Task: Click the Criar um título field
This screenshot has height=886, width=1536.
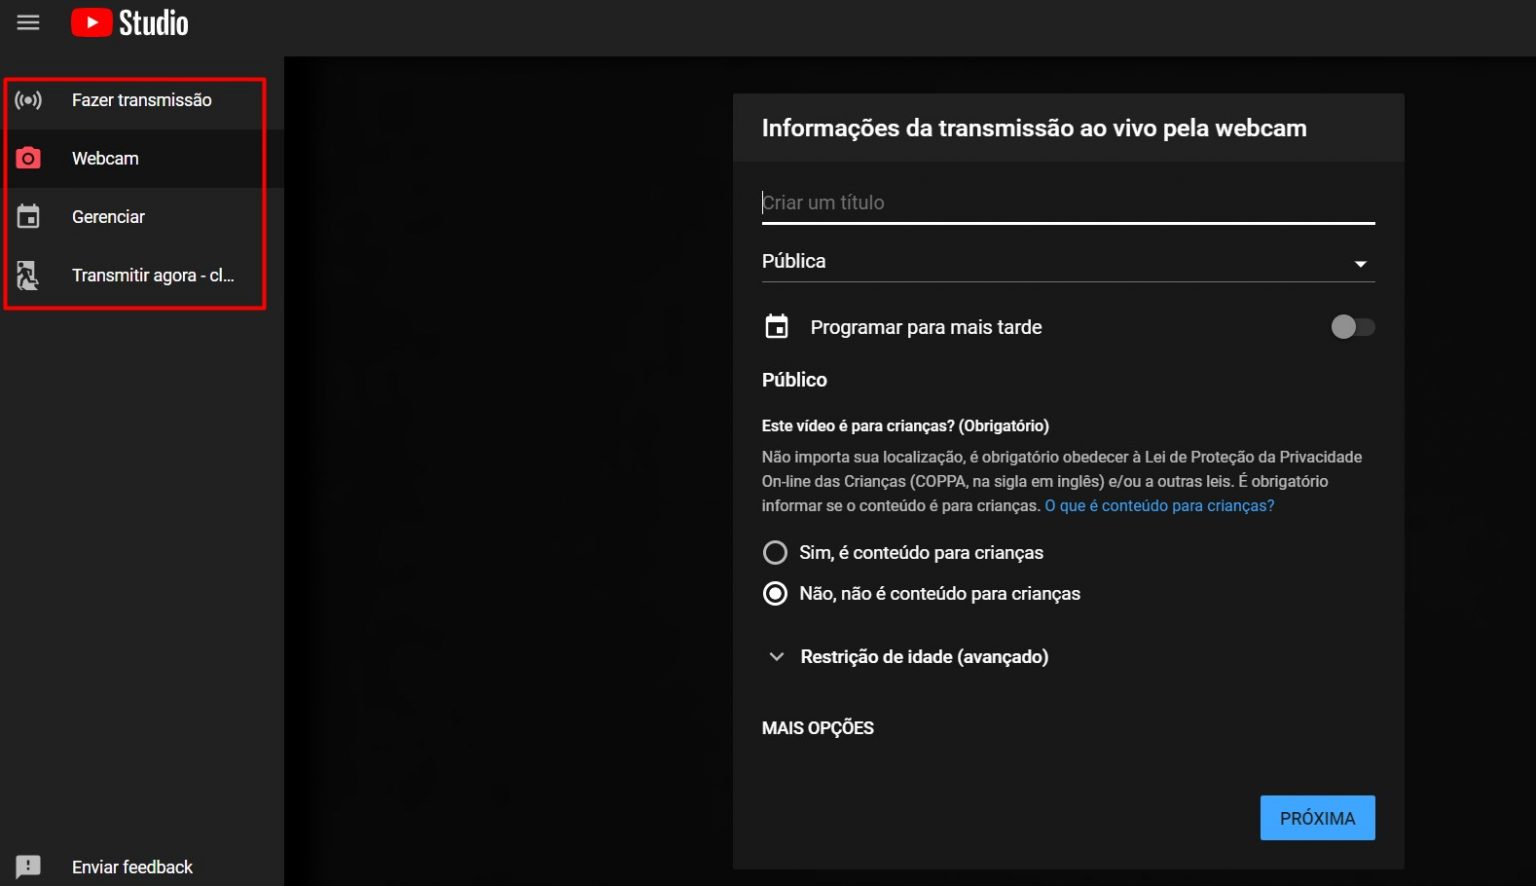Action: [x=1067, y=203]
